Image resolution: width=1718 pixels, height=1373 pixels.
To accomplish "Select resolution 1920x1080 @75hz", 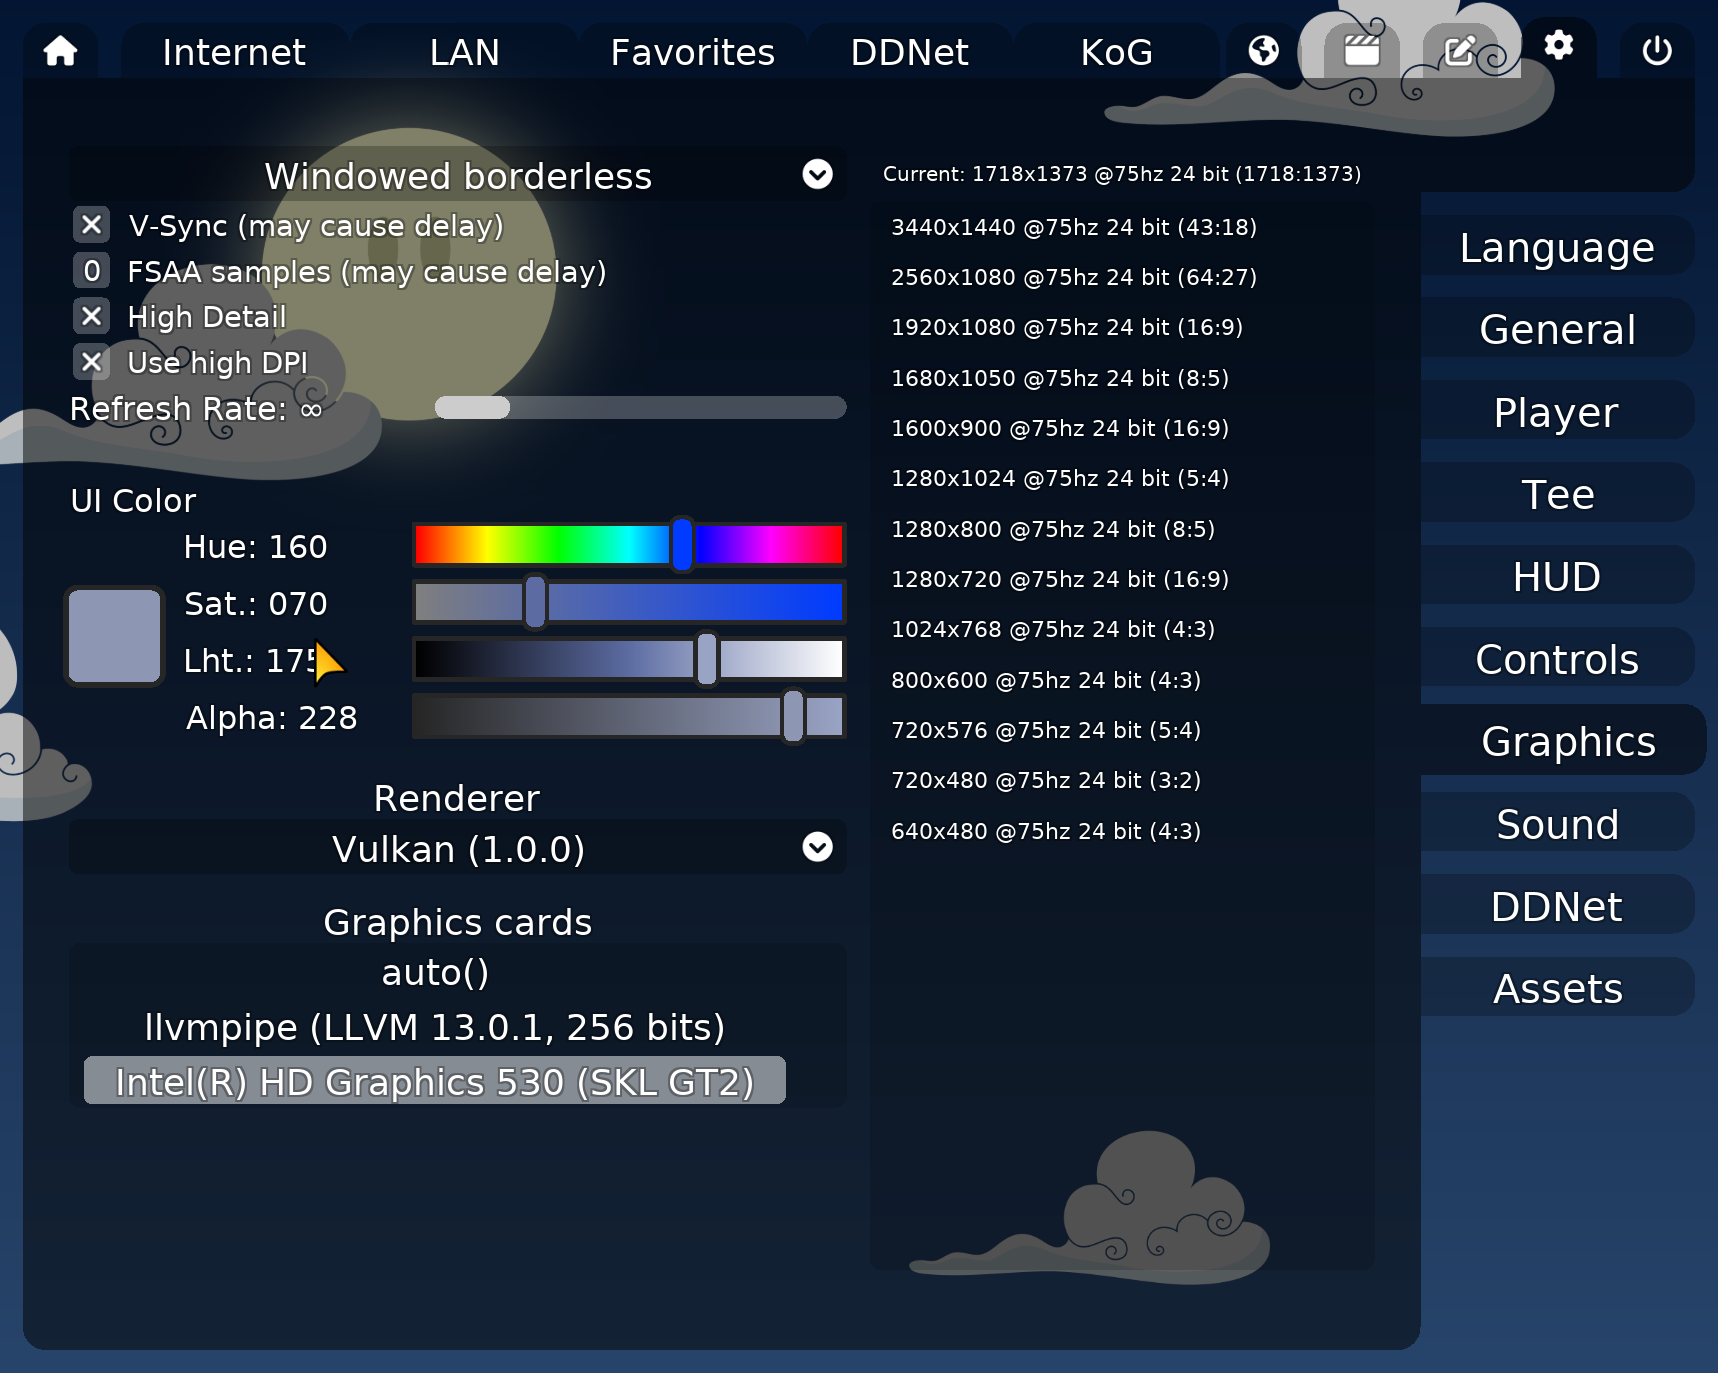I will point(1066,327).
